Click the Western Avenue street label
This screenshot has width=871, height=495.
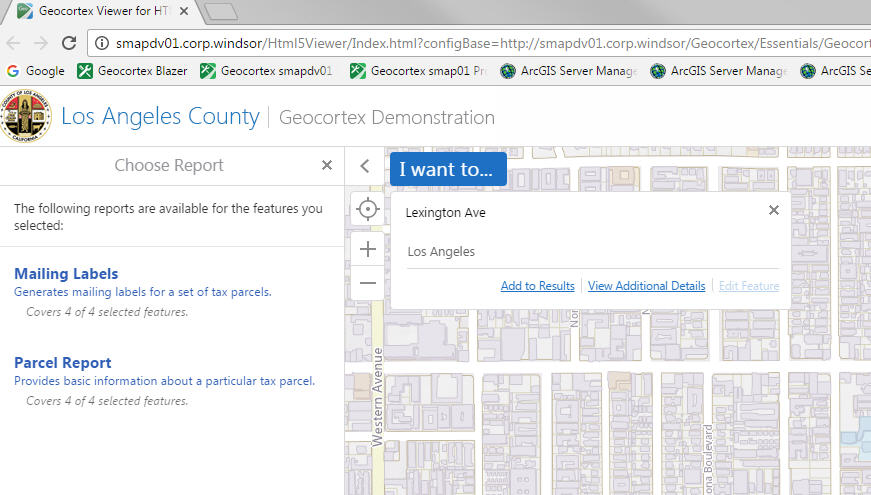pyautogui.click(x=377, y=397)
